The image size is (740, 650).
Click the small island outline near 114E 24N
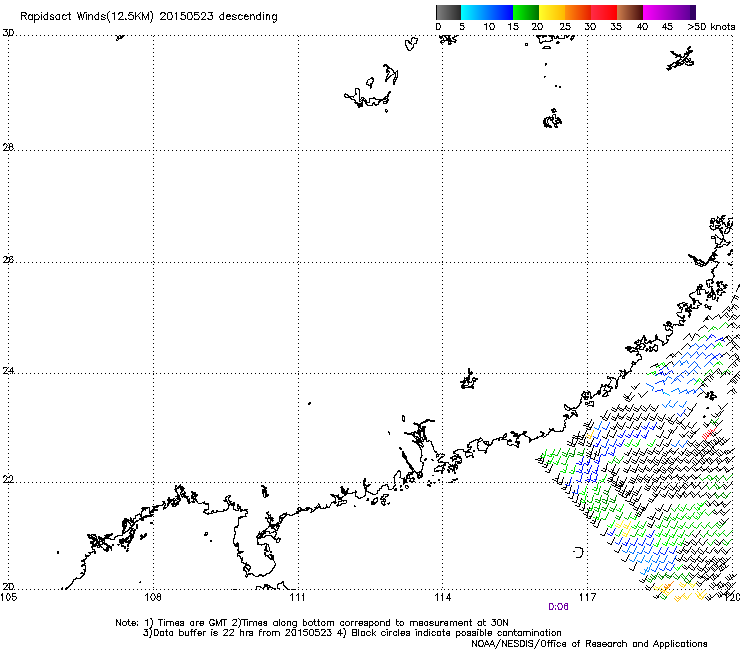[x=469, y=379]
